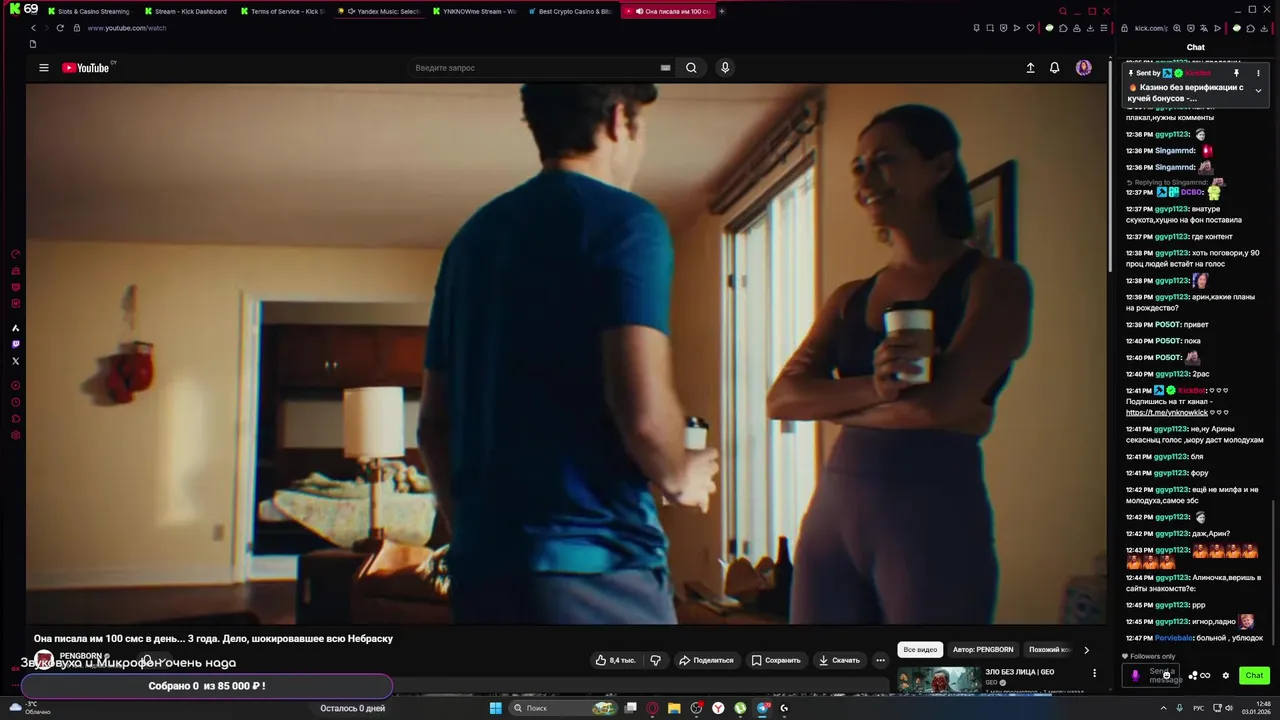
Task: Click Поделиться share button
Action: (x=706, y=660)
